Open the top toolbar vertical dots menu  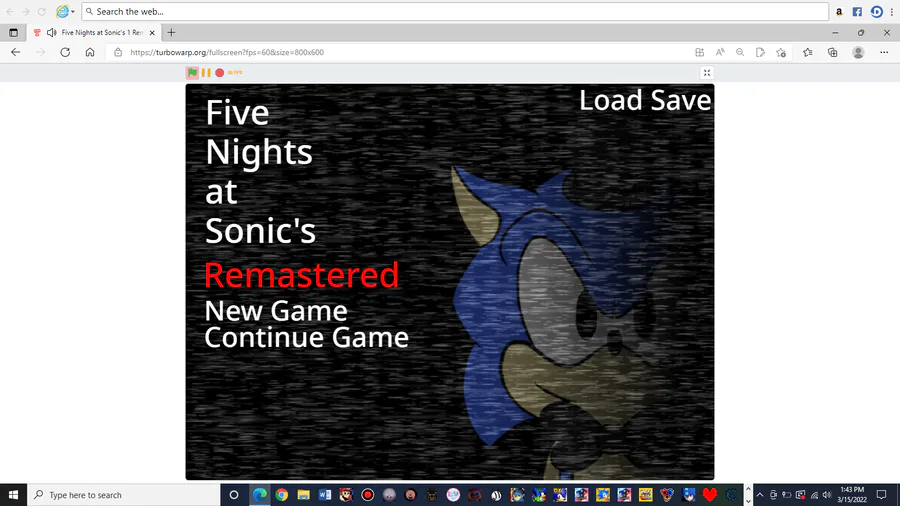[892, 11]
